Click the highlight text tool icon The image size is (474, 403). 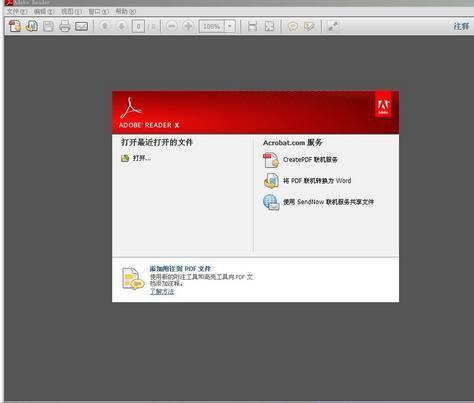click(x=310, y=26)
